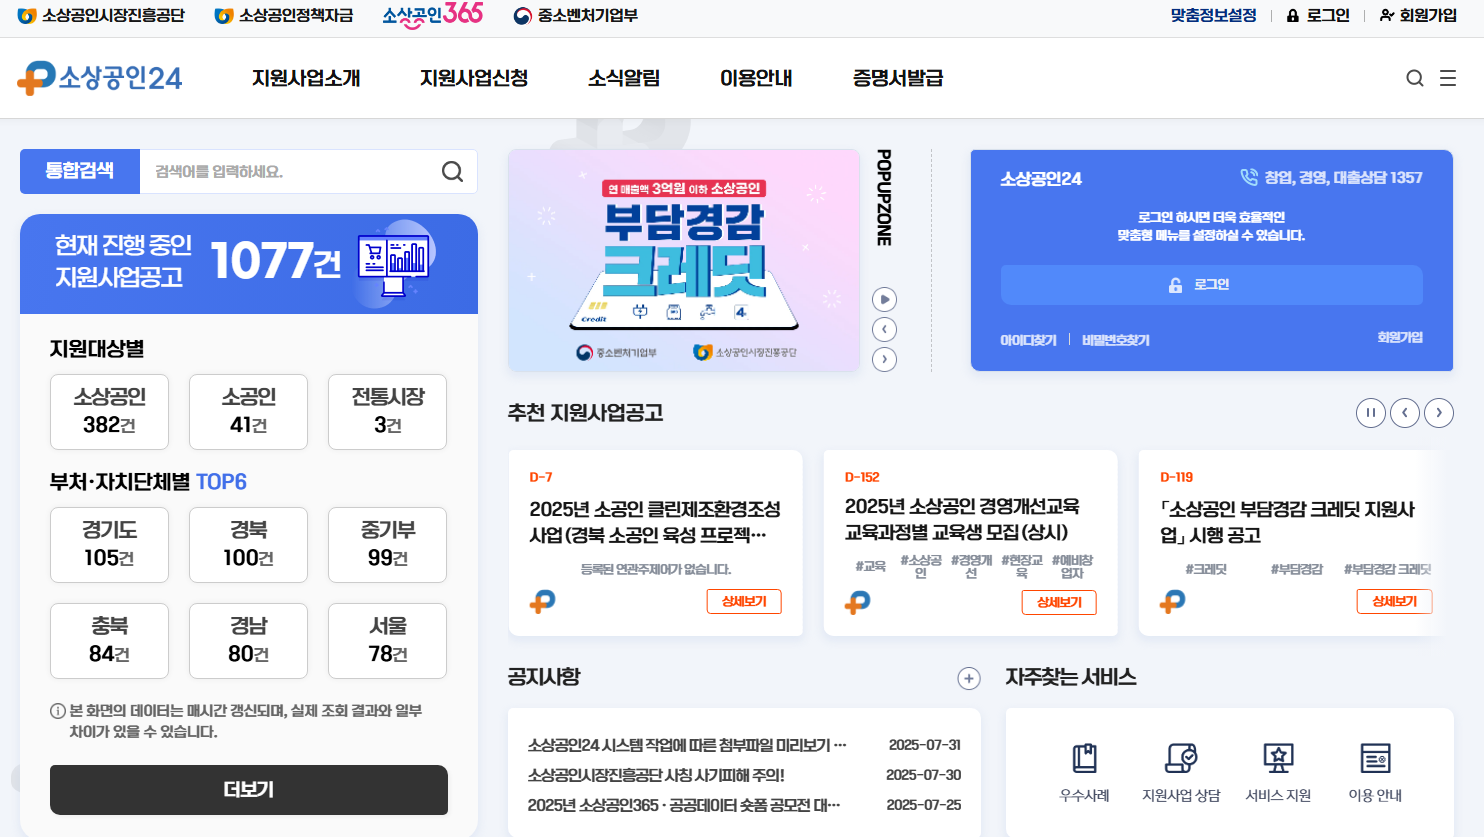Screen dimensions: 1484x837
Task: Open the 증명서발급 menu
Action: [898, 78]
